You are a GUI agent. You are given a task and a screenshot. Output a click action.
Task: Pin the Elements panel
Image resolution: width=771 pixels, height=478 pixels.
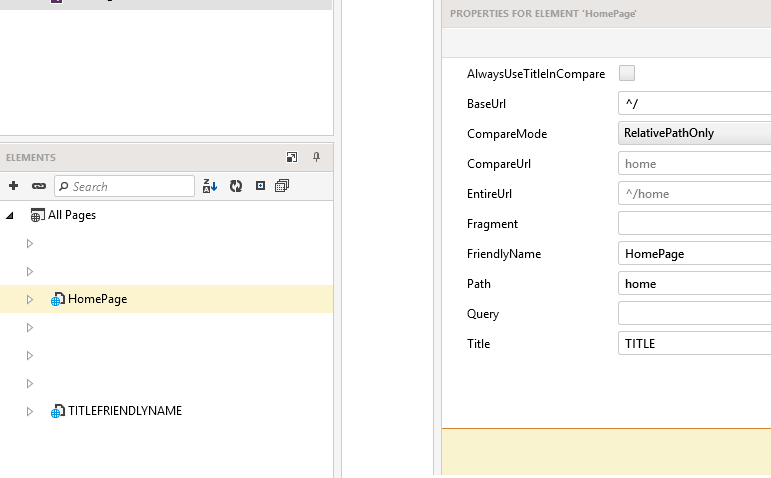[x=317, y=157]
